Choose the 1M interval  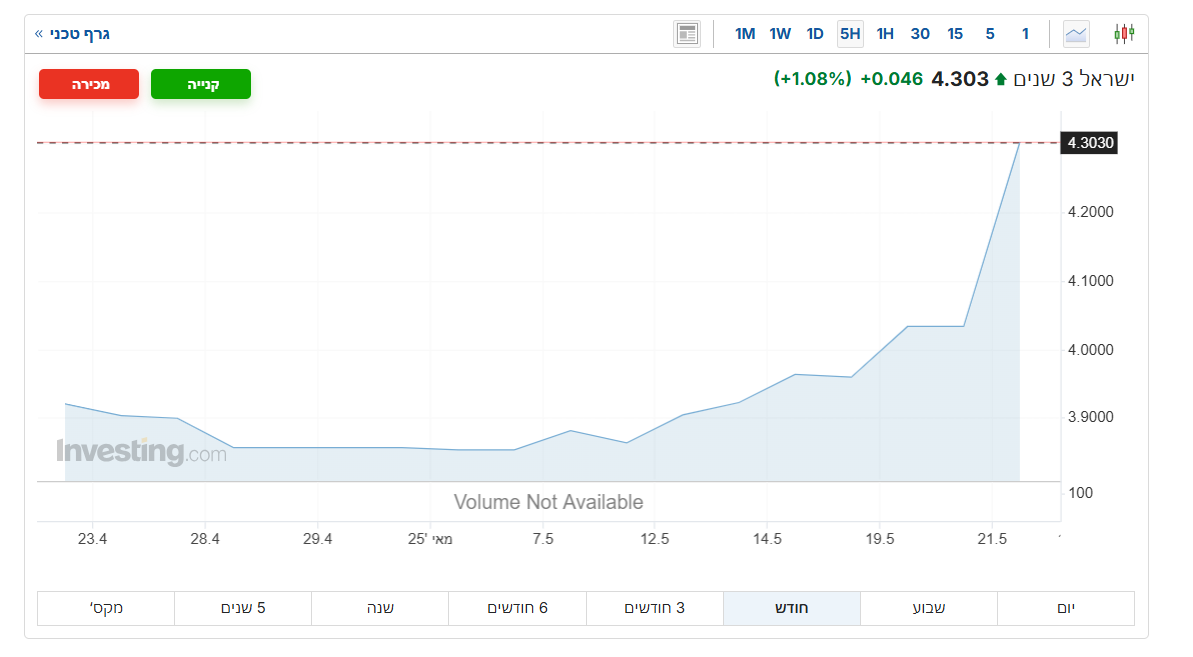coord(745,34)
